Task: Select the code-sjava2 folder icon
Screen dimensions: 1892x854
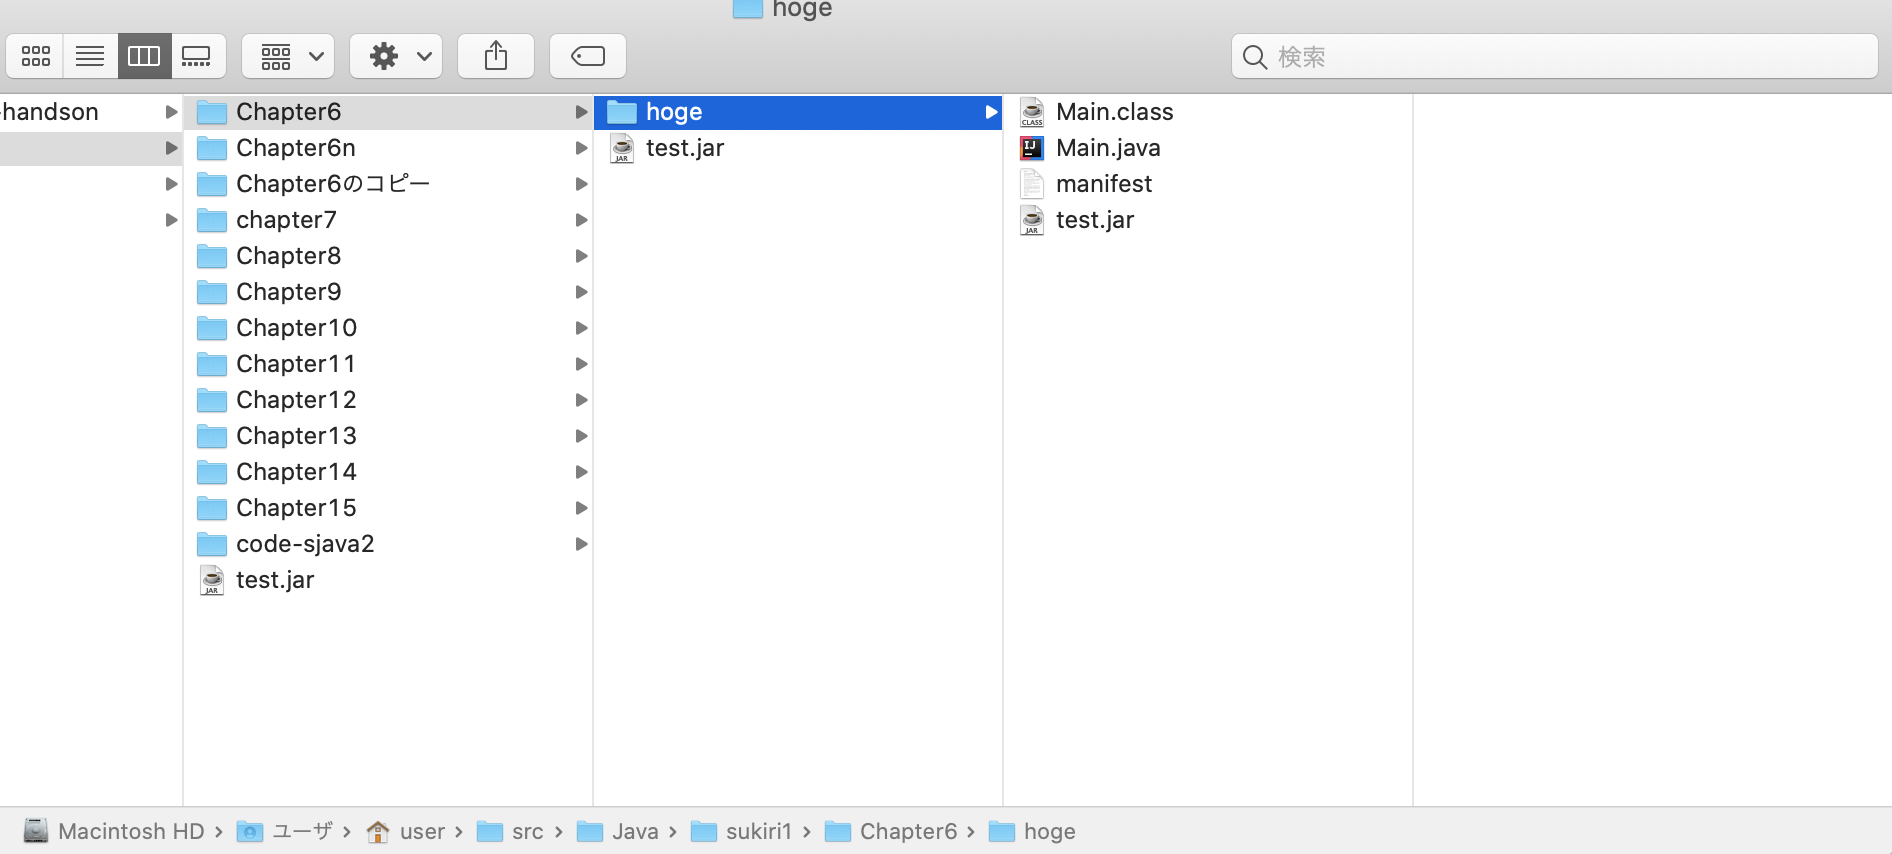Action: coord(212,544)
